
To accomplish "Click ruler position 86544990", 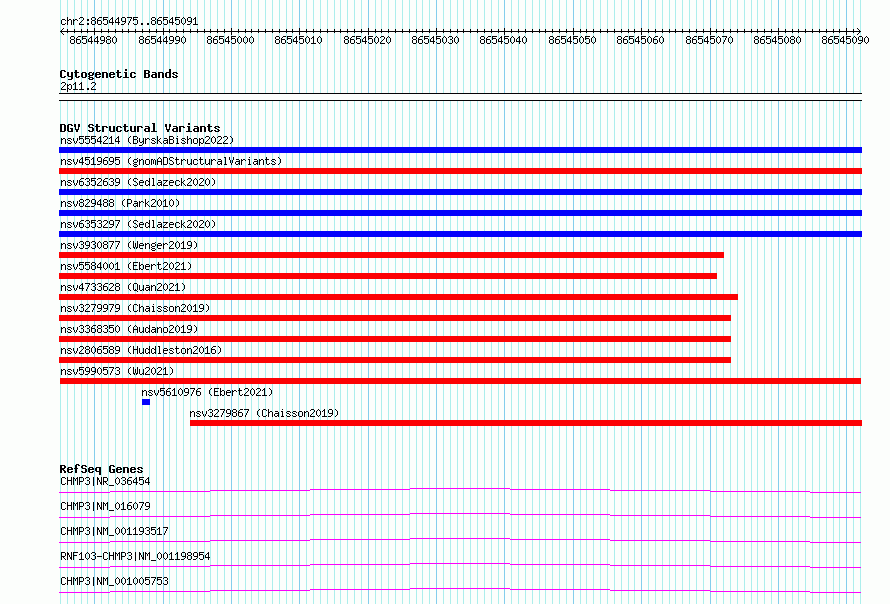I will [162, 40].
